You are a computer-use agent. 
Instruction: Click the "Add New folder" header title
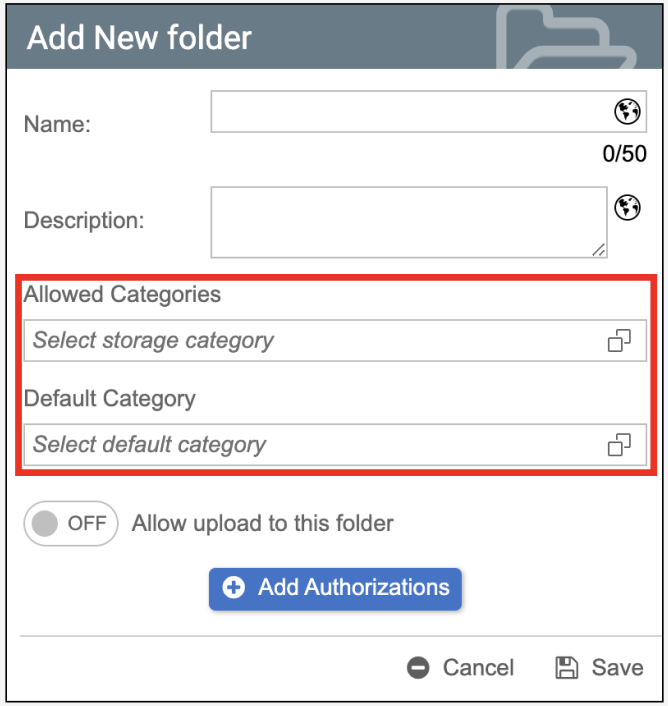[139, 38]
